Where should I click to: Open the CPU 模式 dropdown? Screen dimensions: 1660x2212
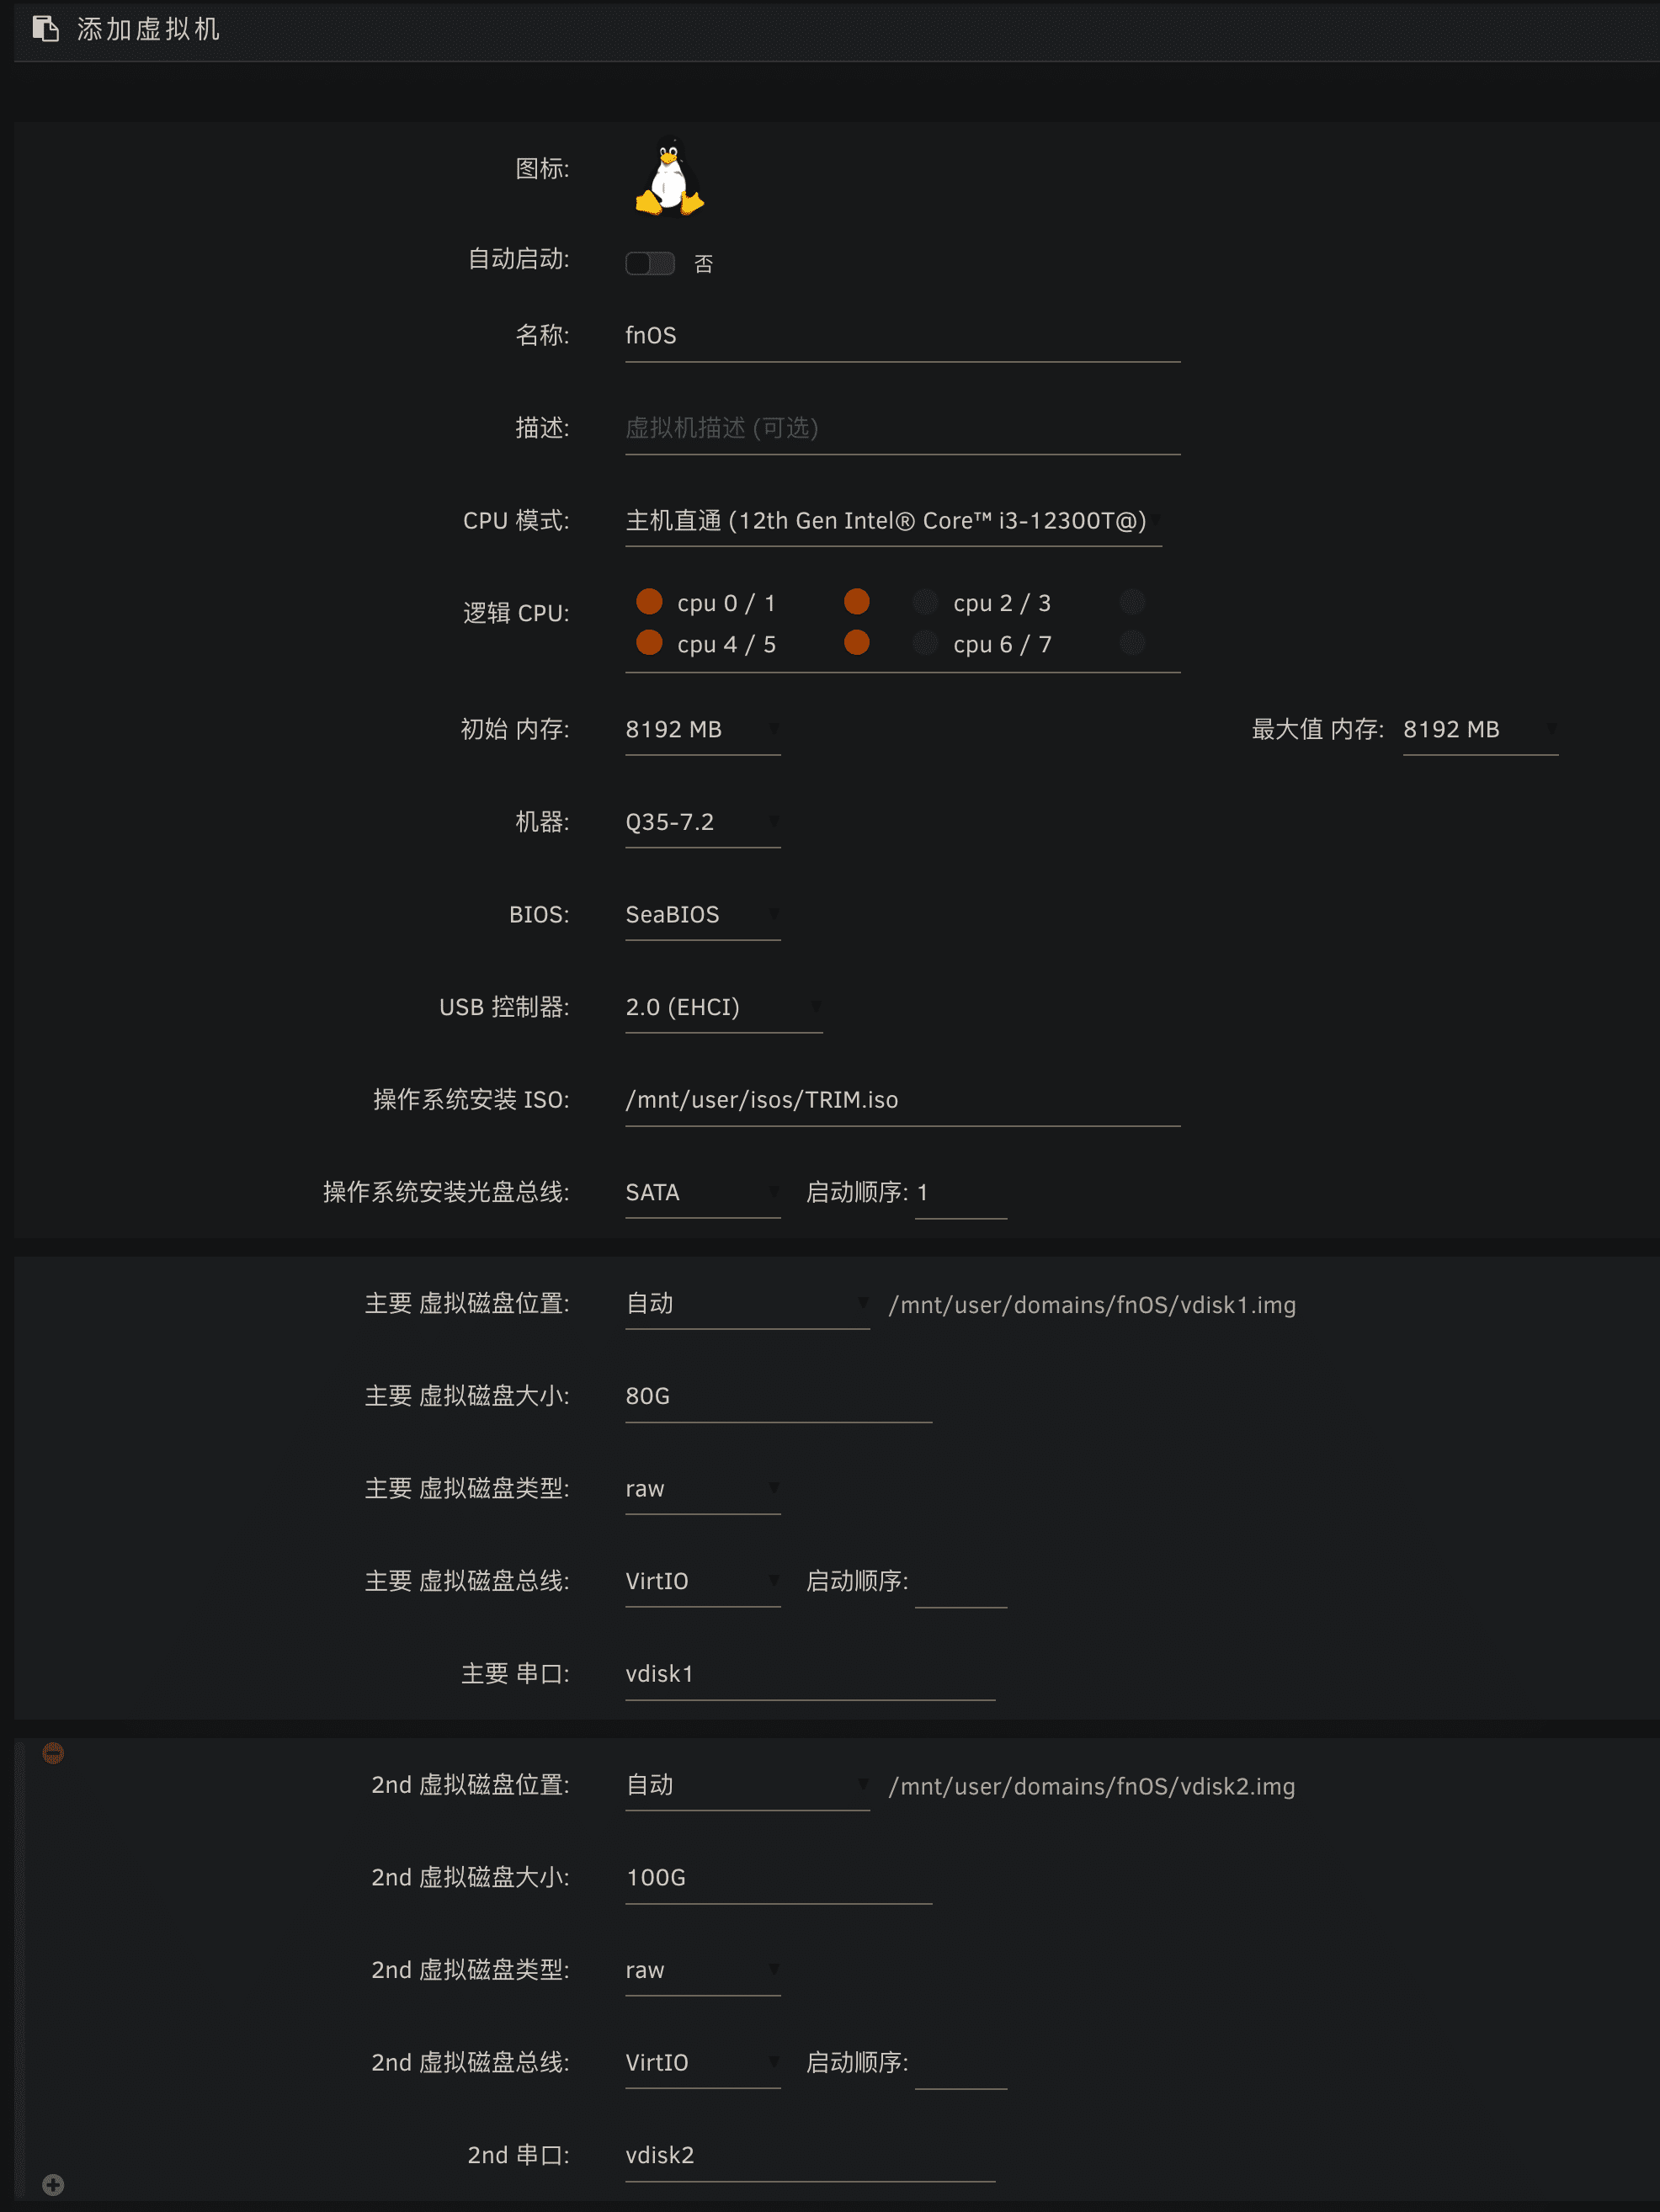(893, 521)
